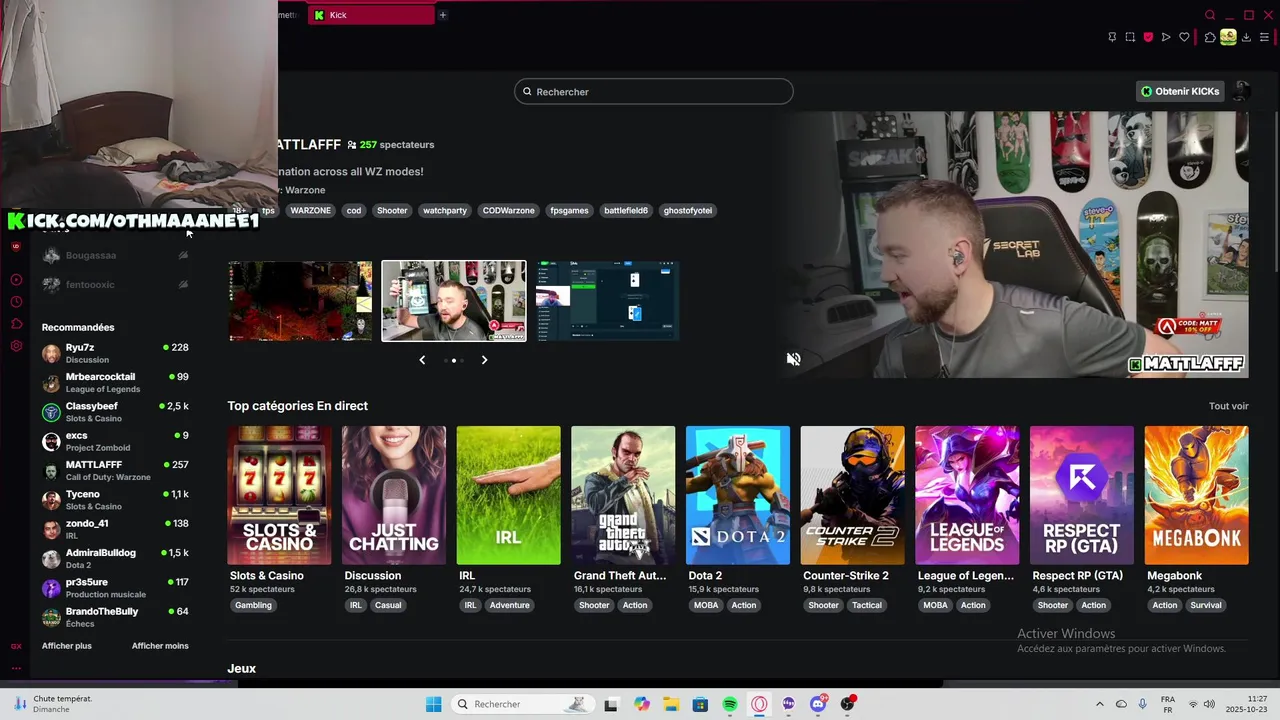Open Discord from the taskbar

pyautogui.click(x=818, y=704)
